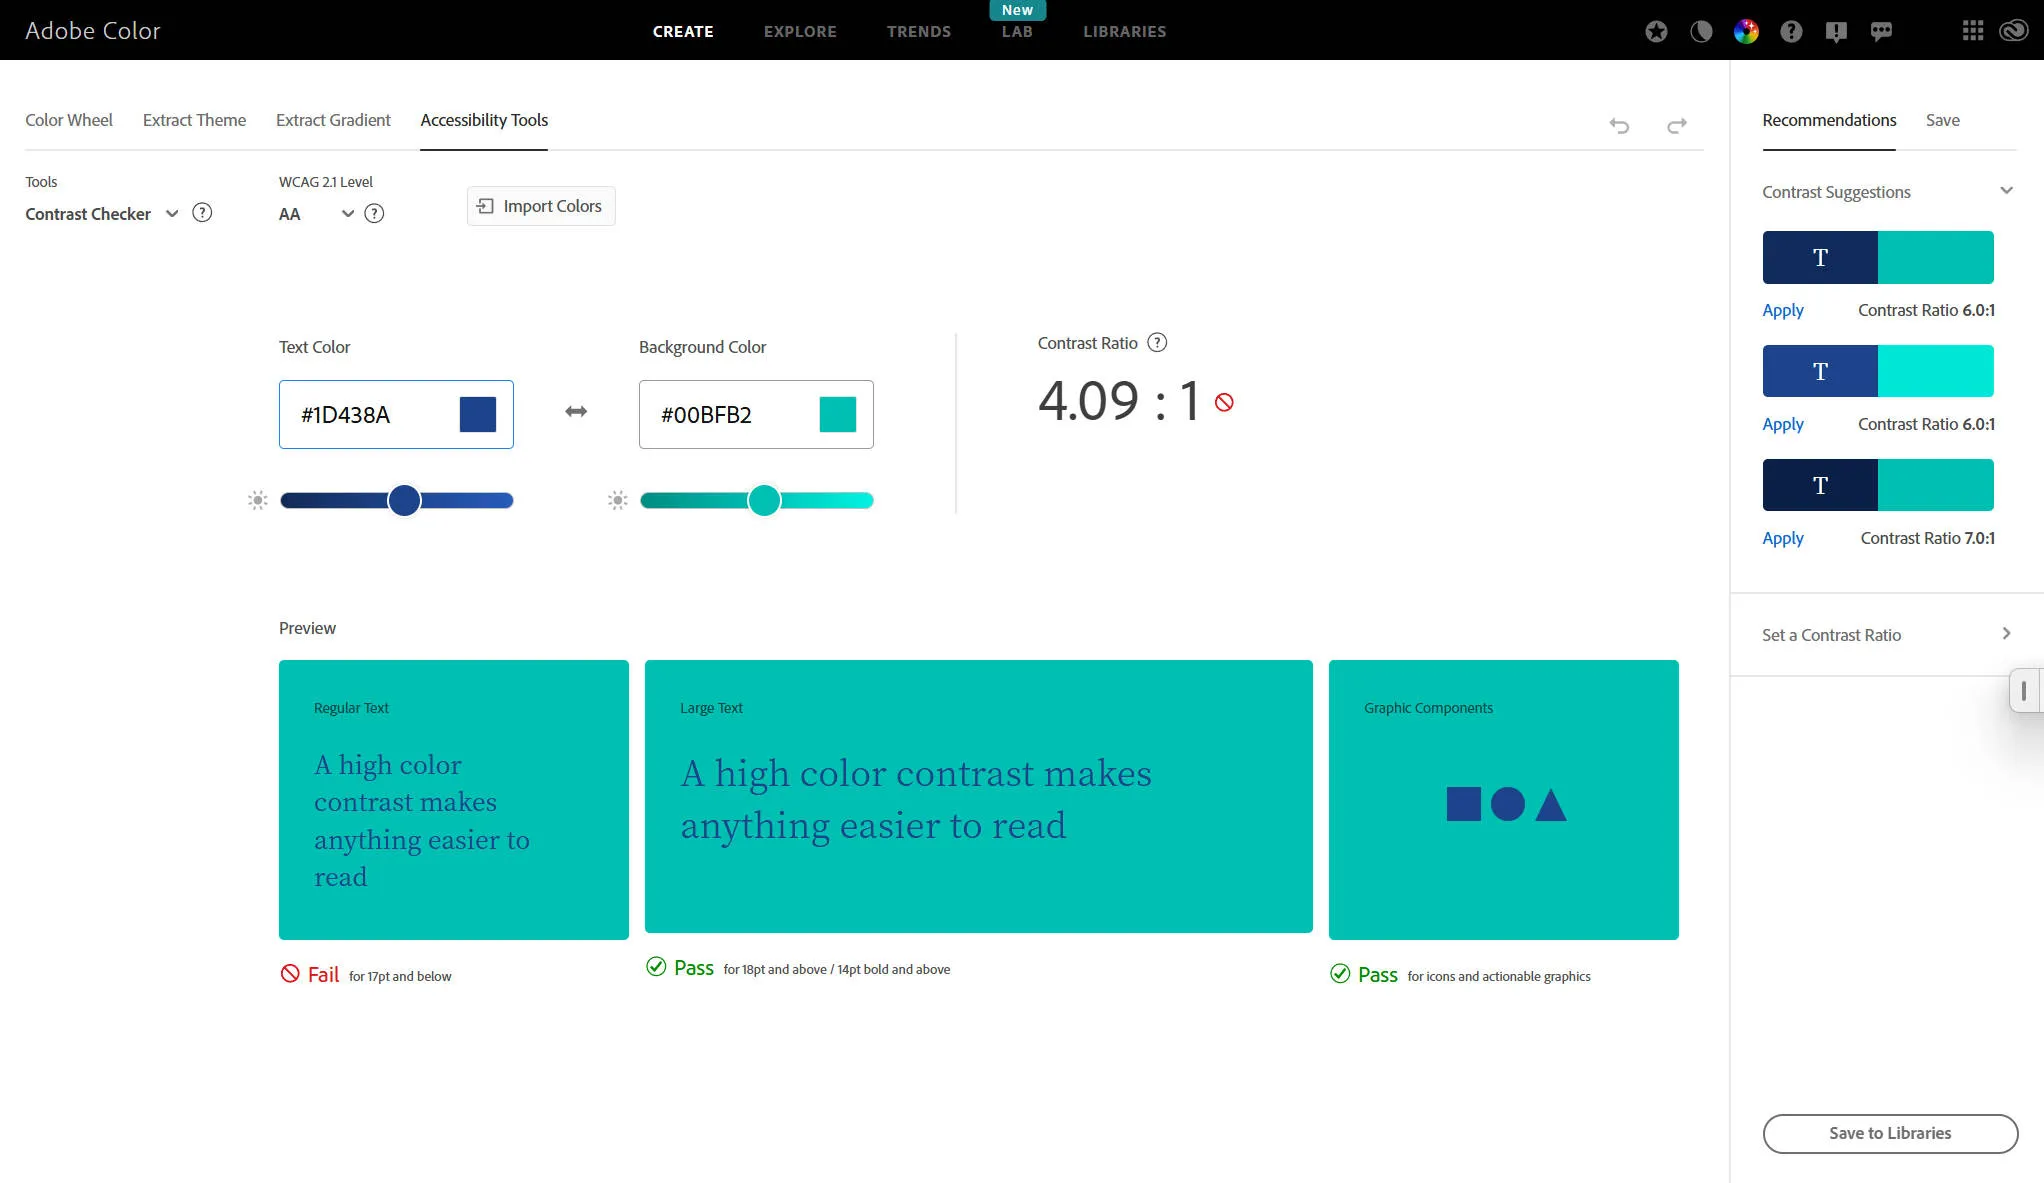Image resolution: width=2044 pixels, height=1183 pixels.
Task: Click the Pass checkmark under Graphic Components
Action: pos(1340,974)
